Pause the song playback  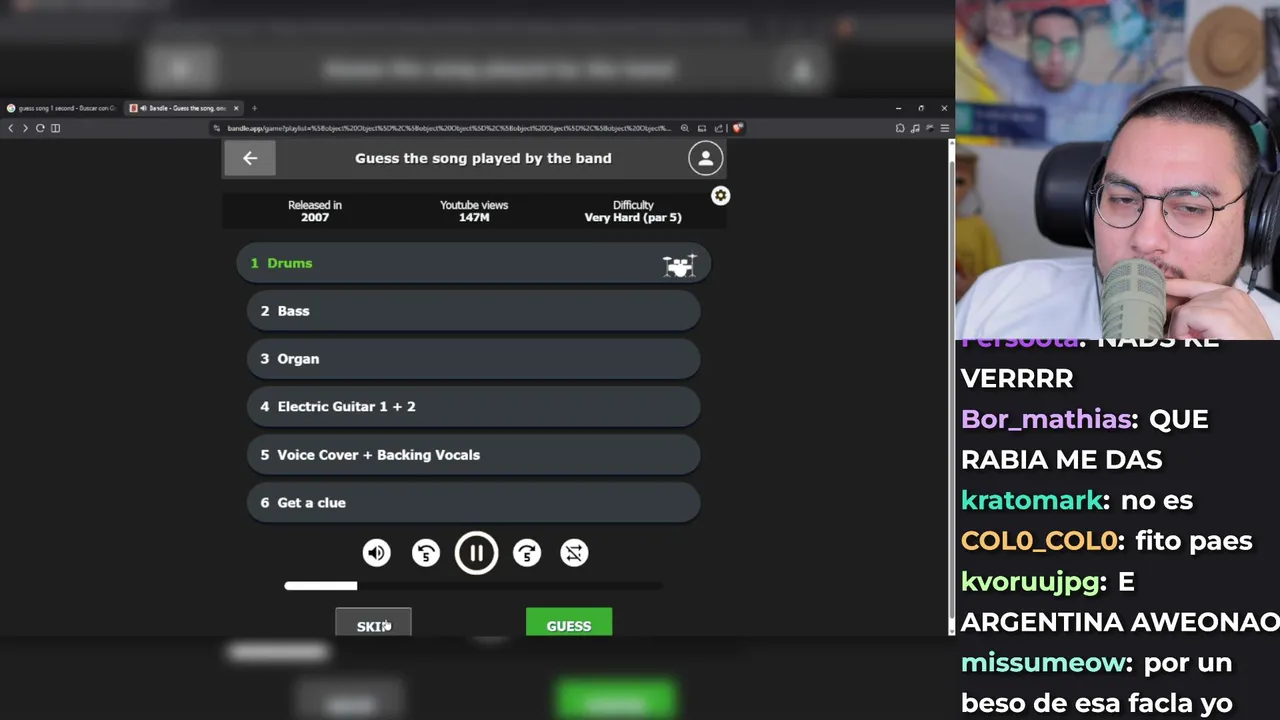pyautogui.click(x=476, y=553)
